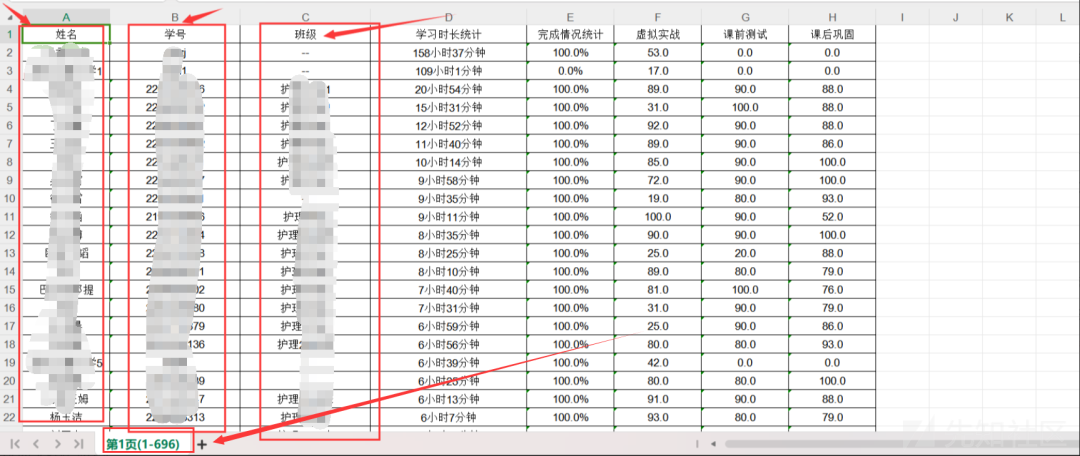The image size is (1080, 456).
Task: Select the cell 109小时1分钟
Action: pyautogui.click(x=448, y=71)
